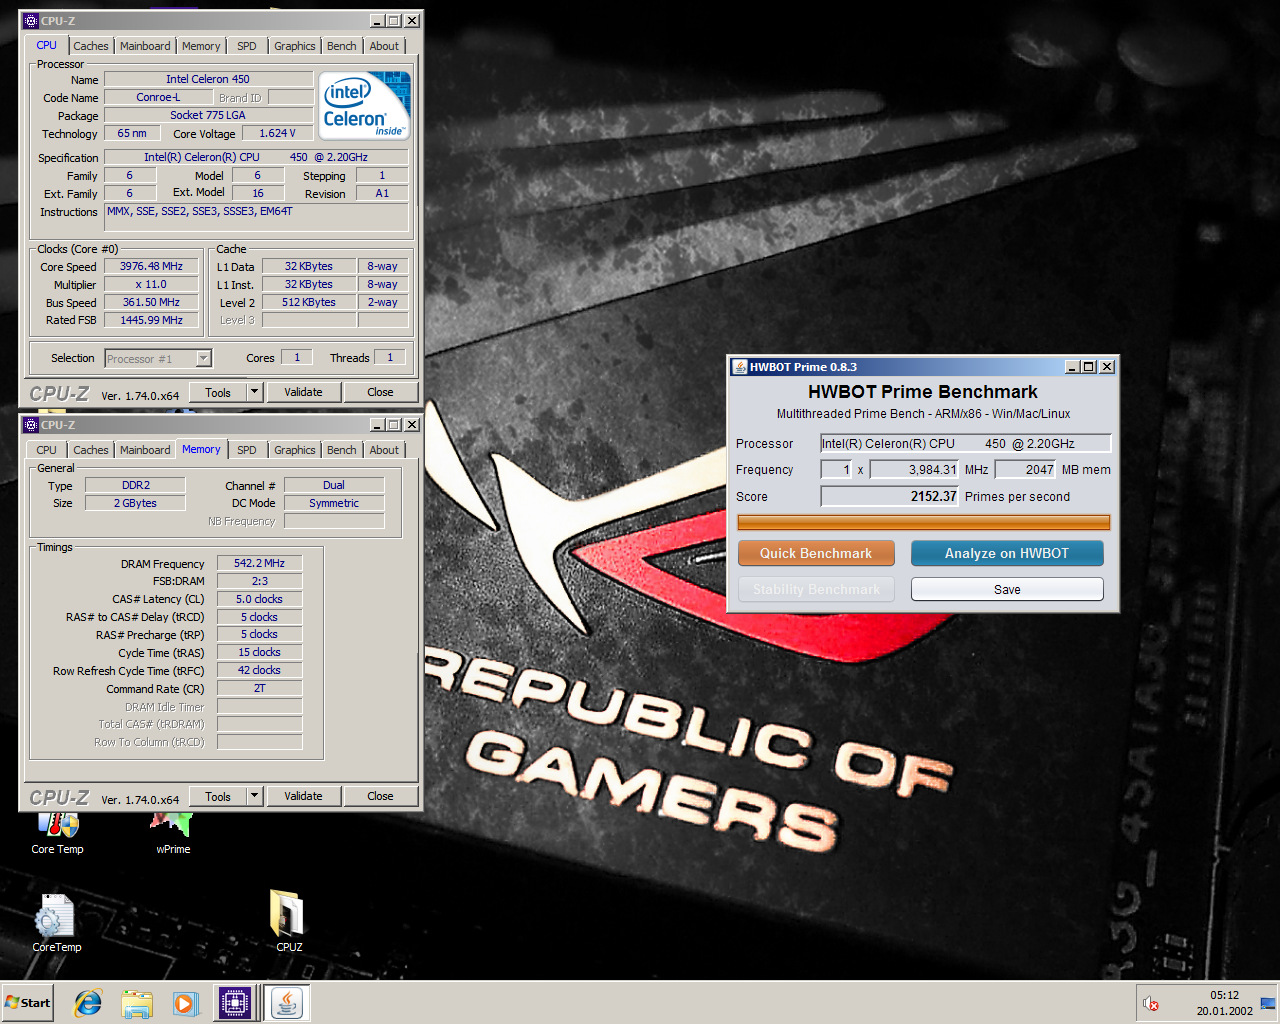This screenshot has height=1024, width=1280.
Task: Open Caches tab in lower CPU-Z window
Action: [x=91, y=450]
